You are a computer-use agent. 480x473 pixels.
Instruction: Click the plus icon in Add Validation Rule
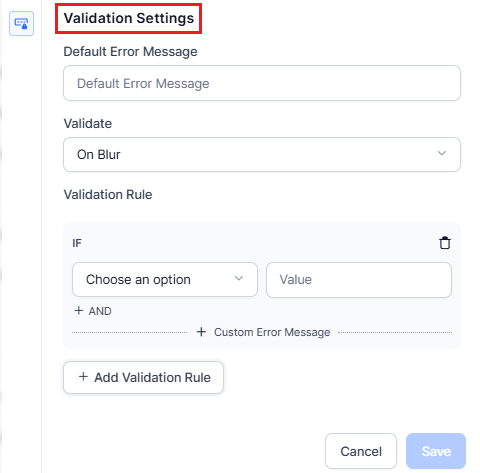pos(83,377)
